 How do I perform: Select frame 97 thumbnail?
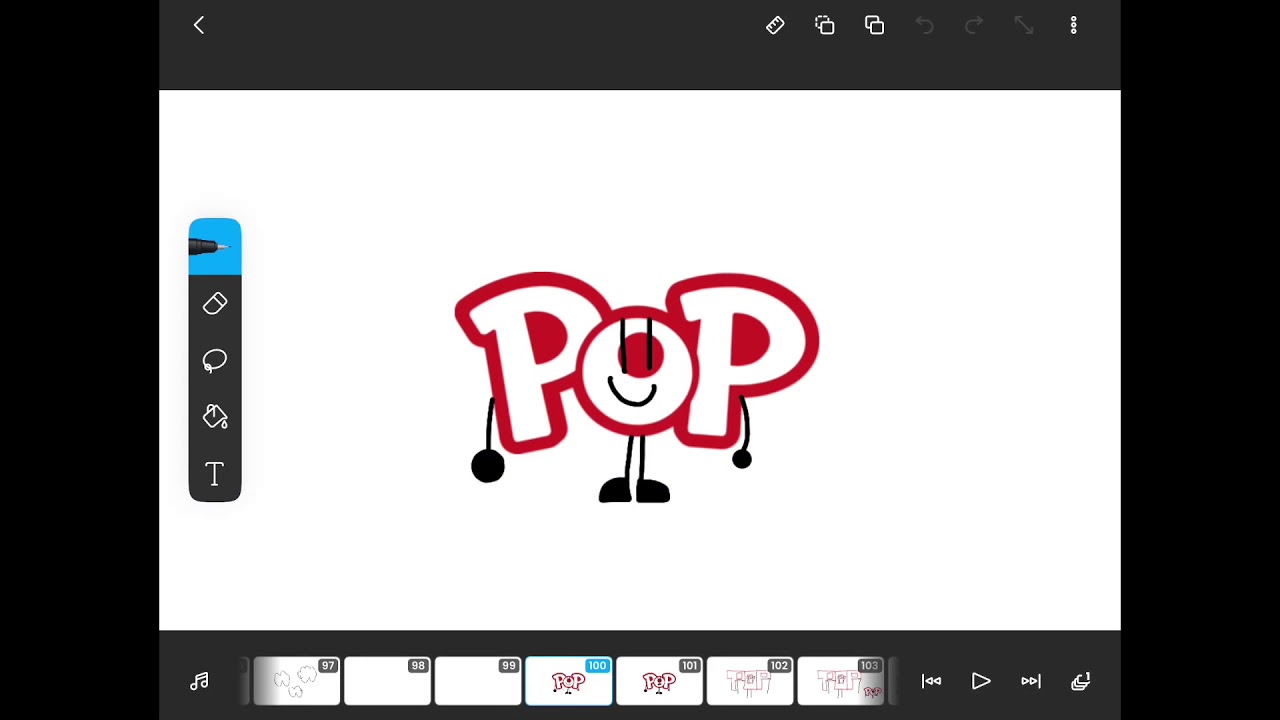297,681
